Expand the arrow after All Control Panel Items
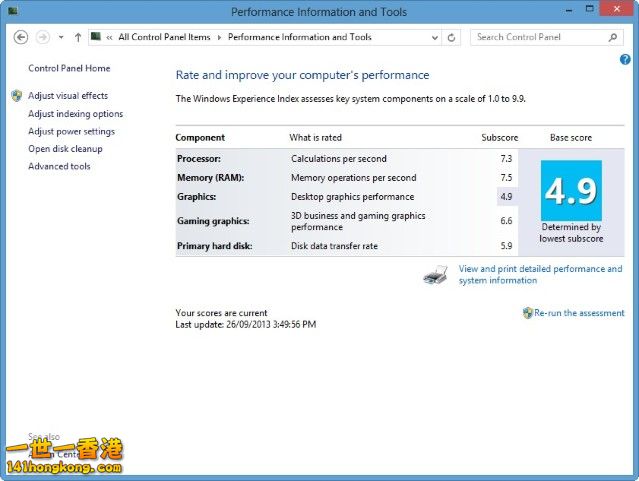639x481 pixels. (219, 37)
